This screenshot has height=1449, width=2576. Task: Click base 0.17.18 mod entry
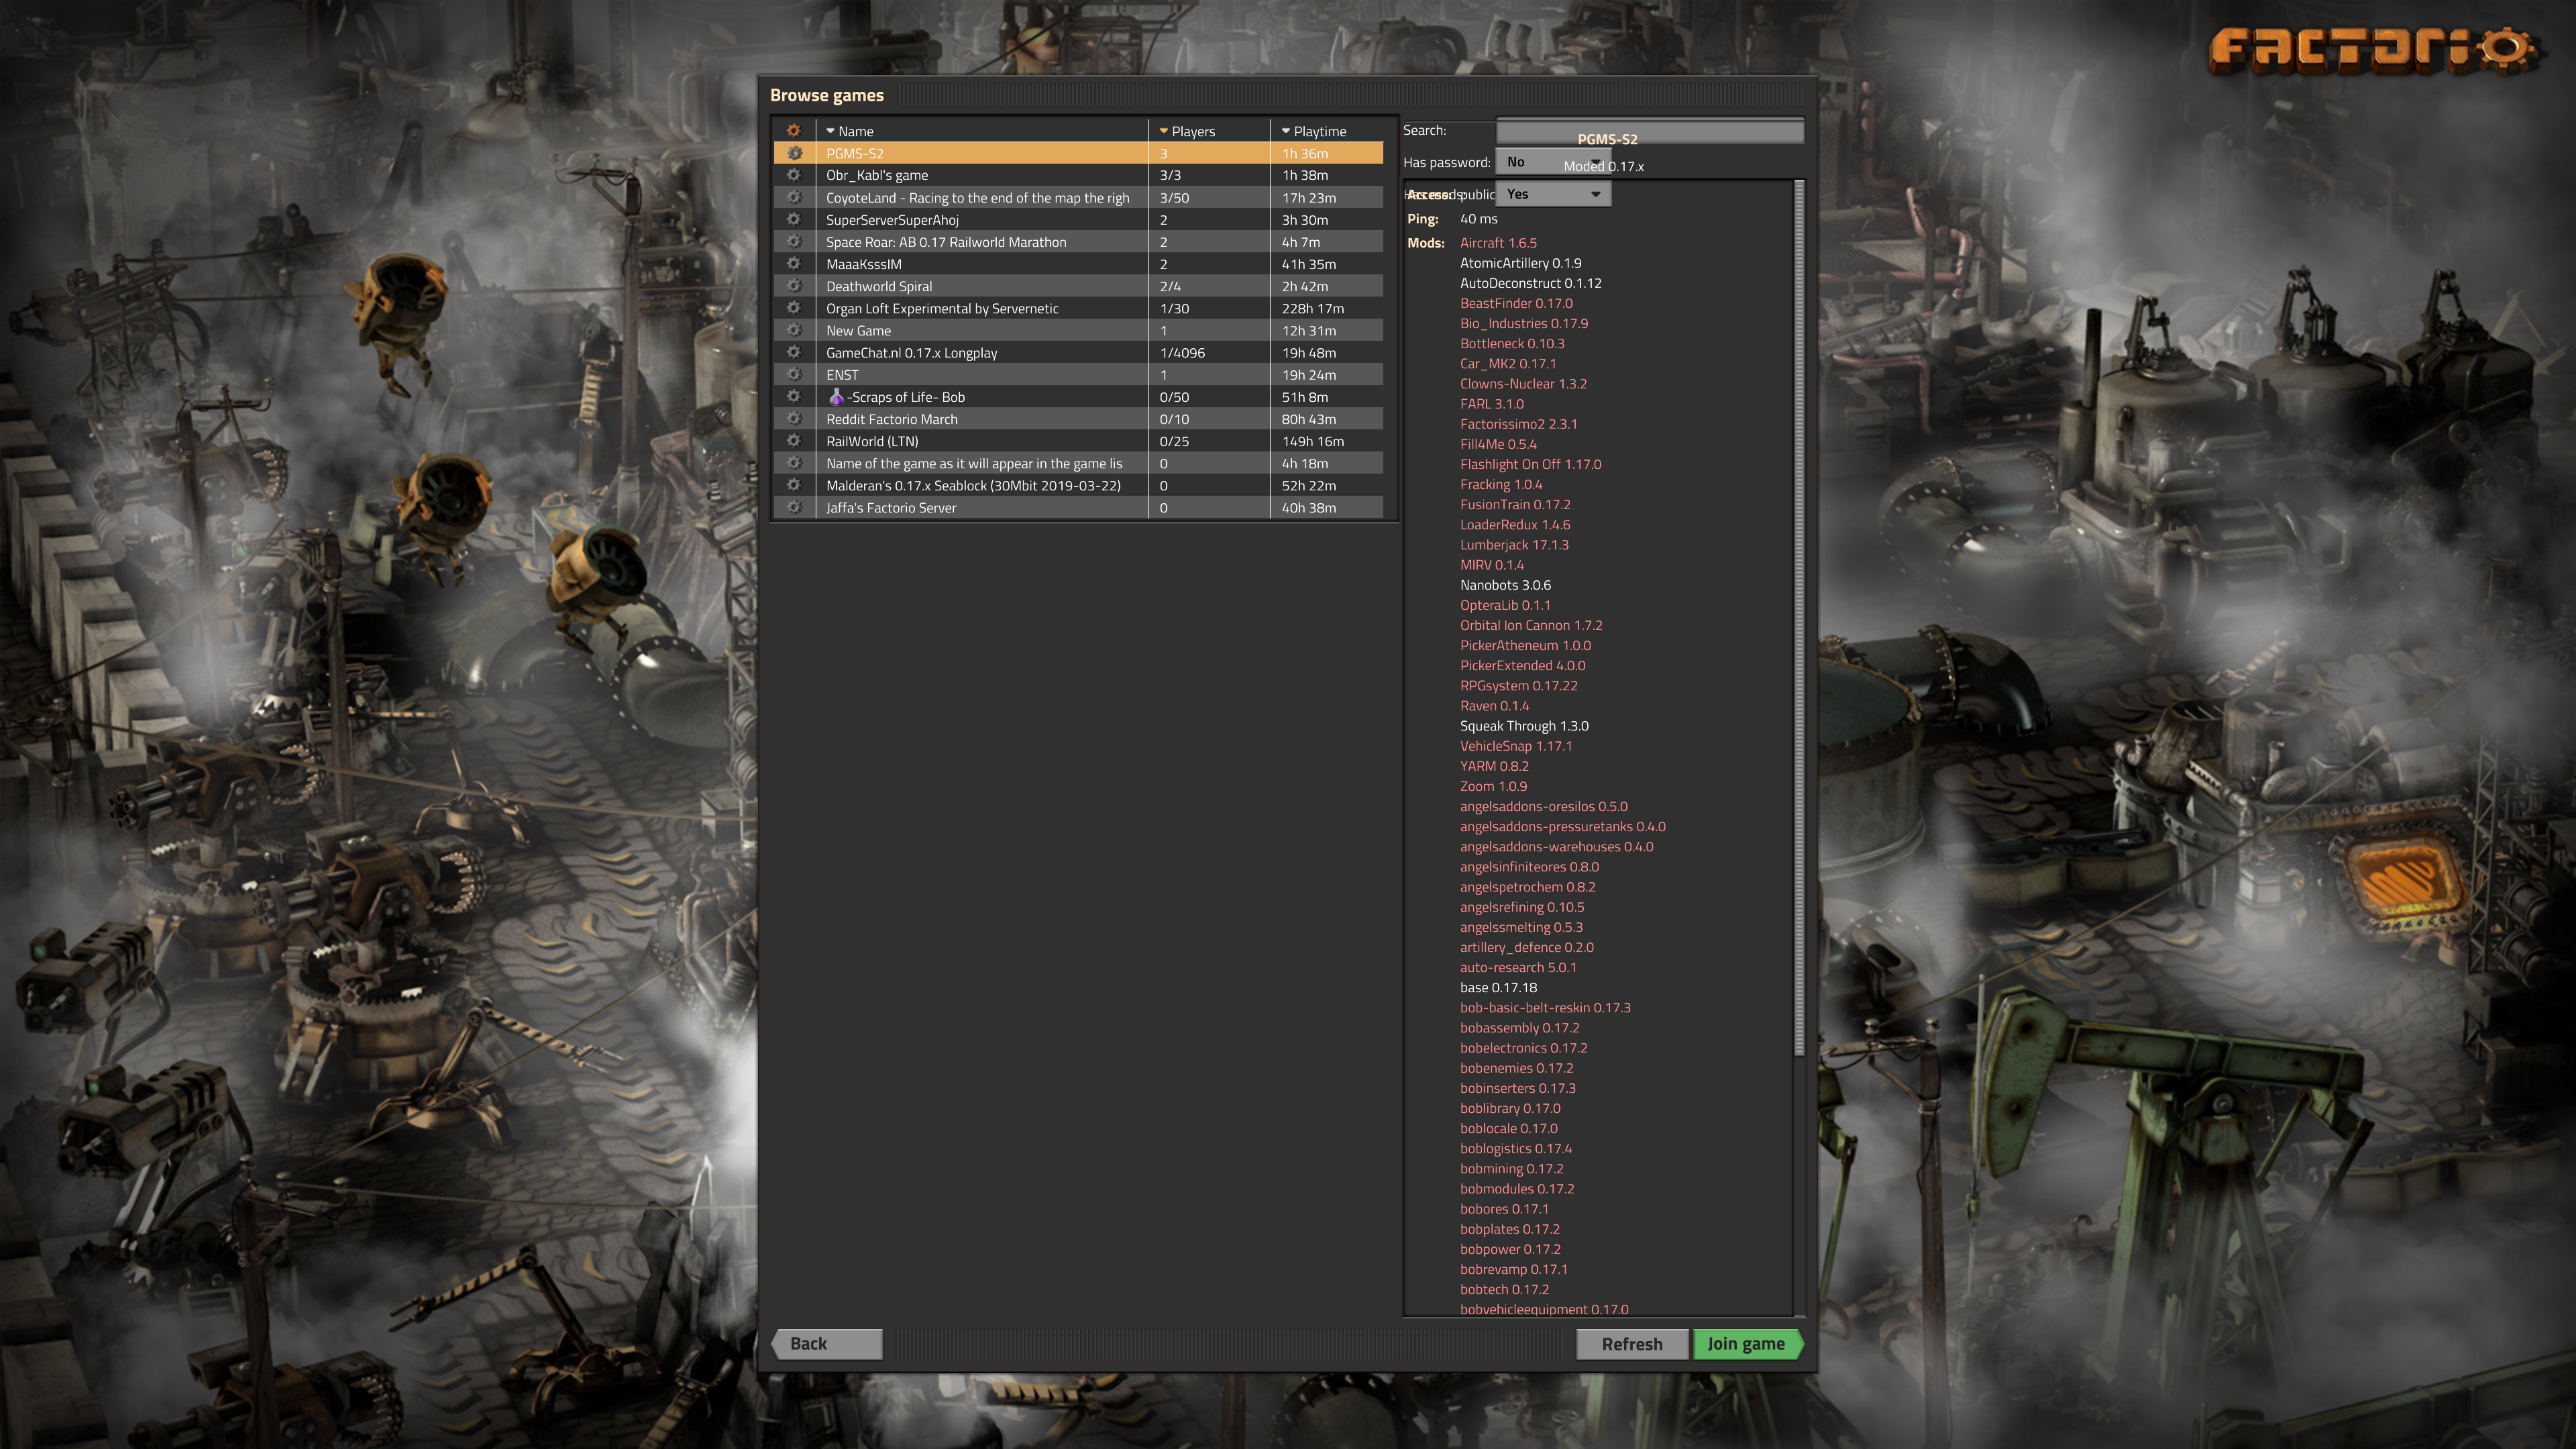1498,987
